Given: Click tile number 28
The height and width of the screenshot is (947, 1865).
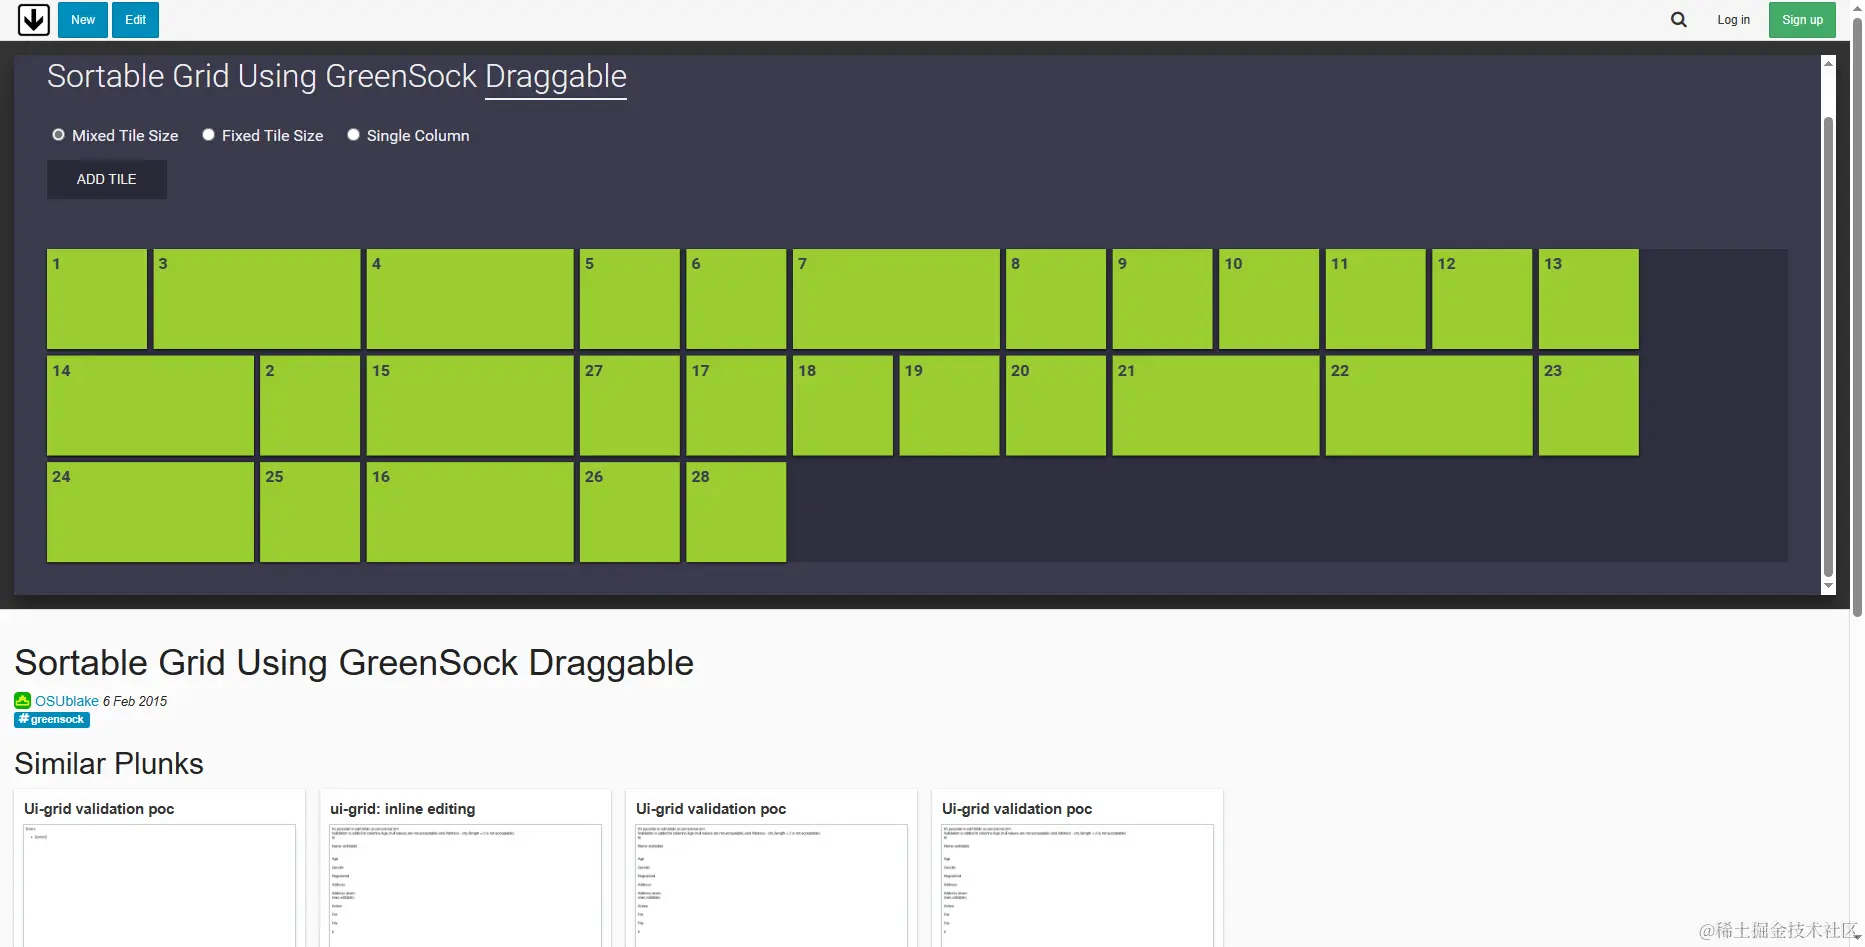Looking at the screenshot, I should coord(736,512).
